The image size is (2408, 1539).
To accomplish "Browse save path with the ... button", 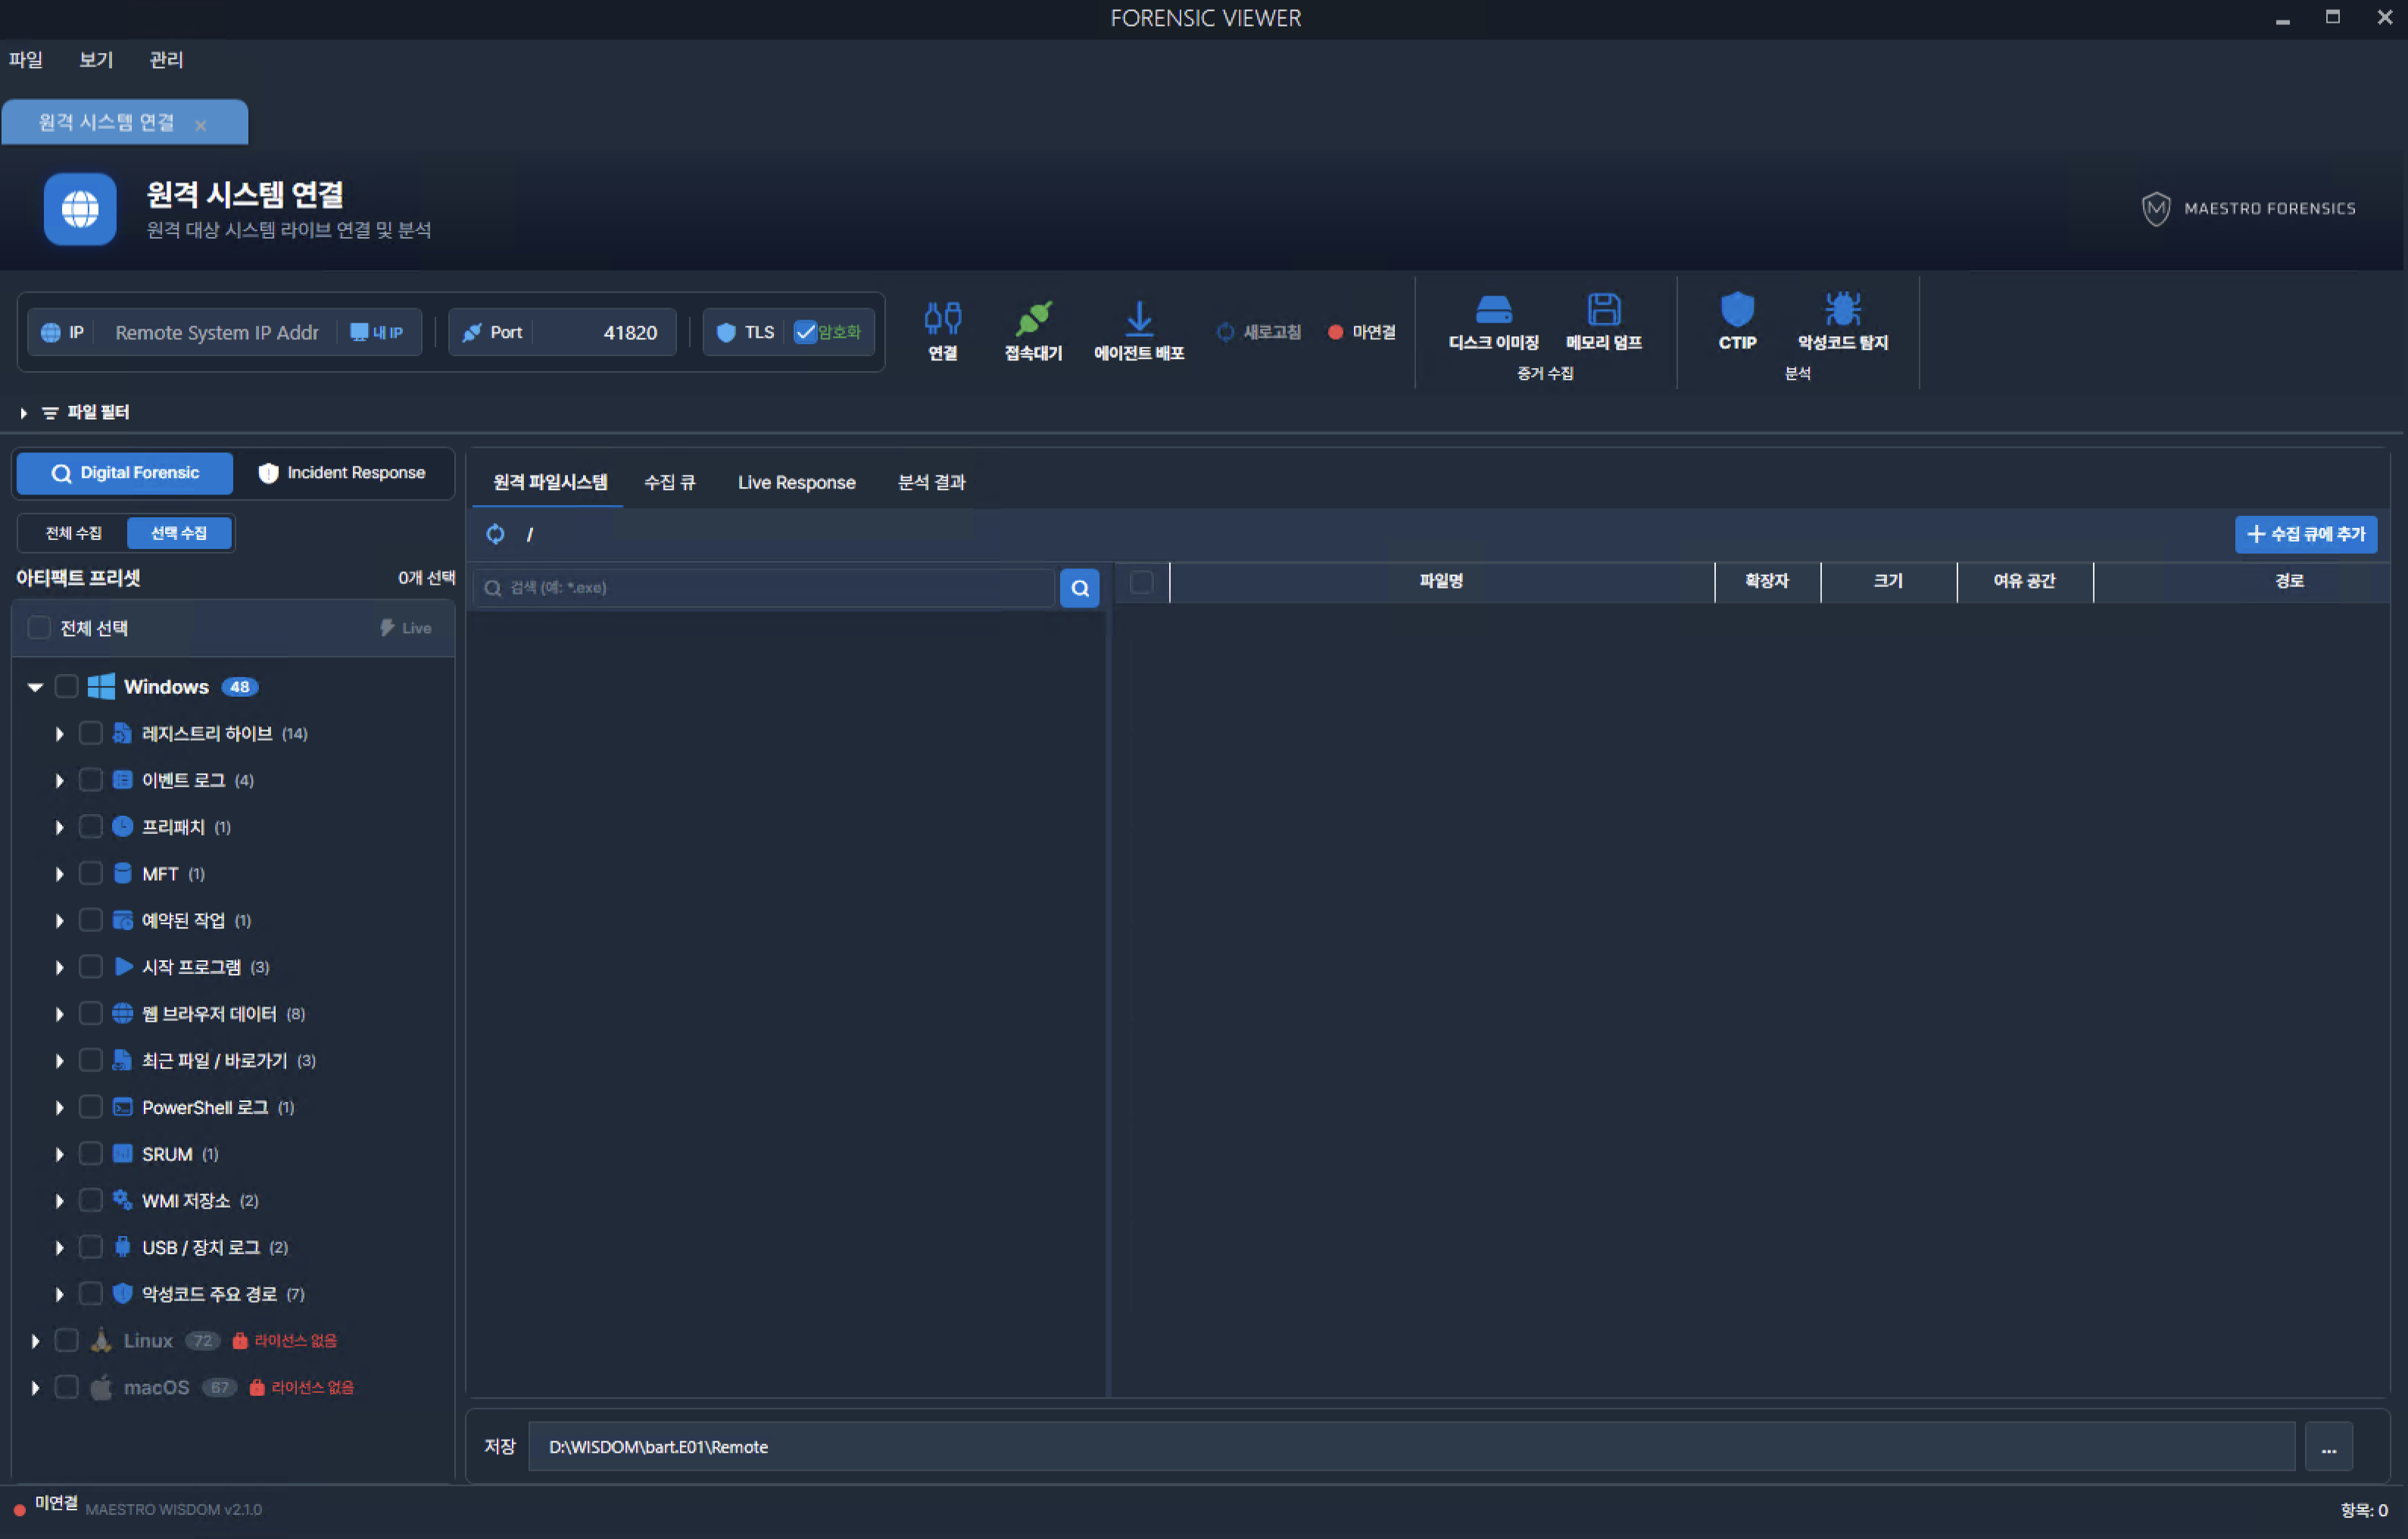I will [x=2328, y=1447].
